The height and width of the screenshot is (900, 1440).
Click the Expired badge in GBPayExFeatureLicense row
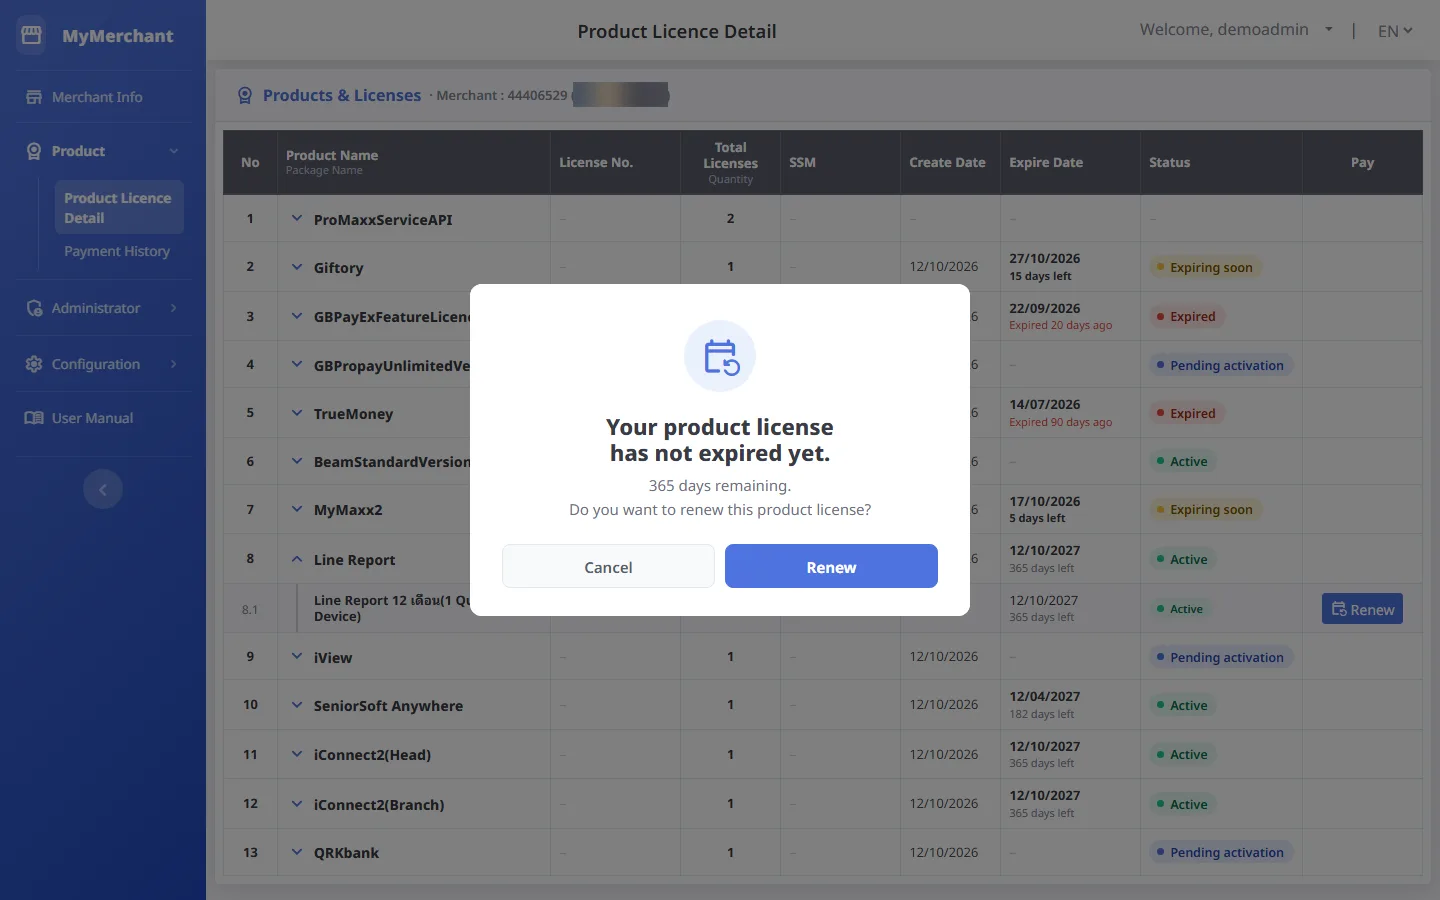(1186, 316)
